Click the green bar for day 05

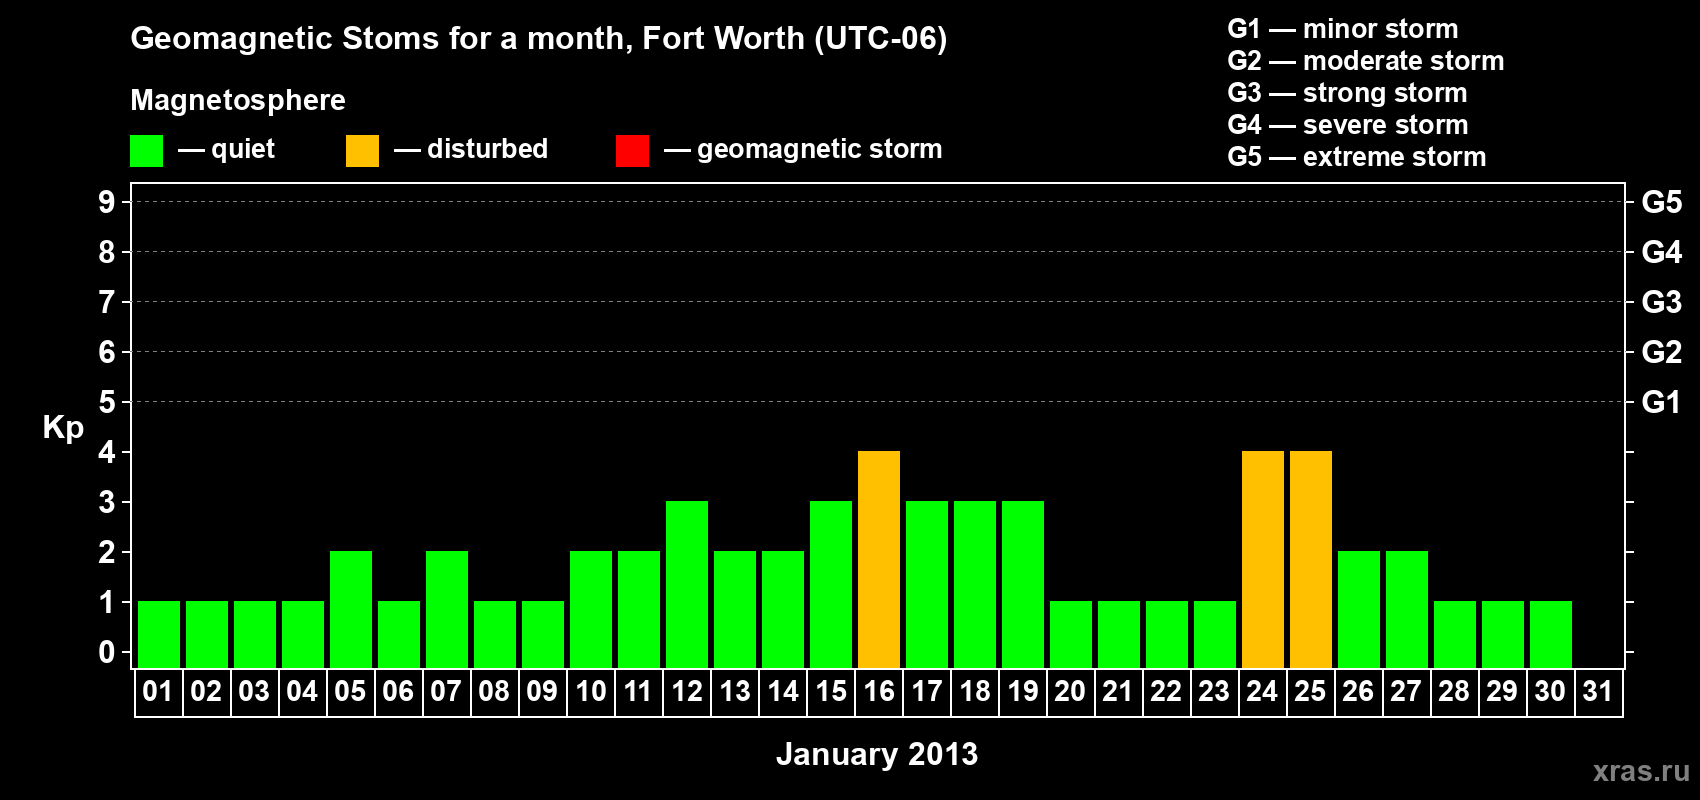351,610
